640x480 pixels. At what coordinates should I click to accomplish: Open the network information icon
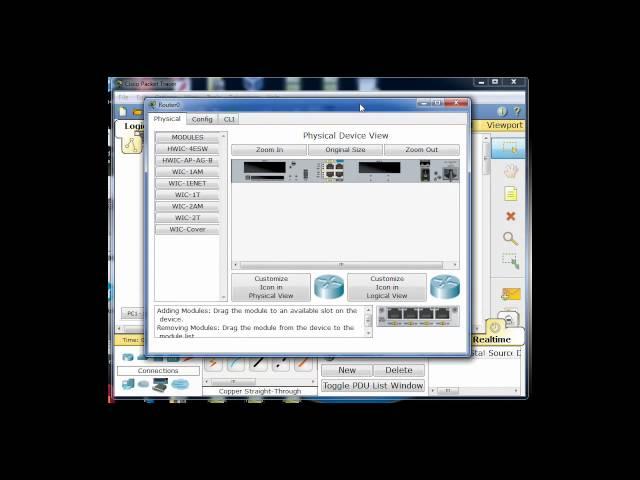click(x=502, y=111)
